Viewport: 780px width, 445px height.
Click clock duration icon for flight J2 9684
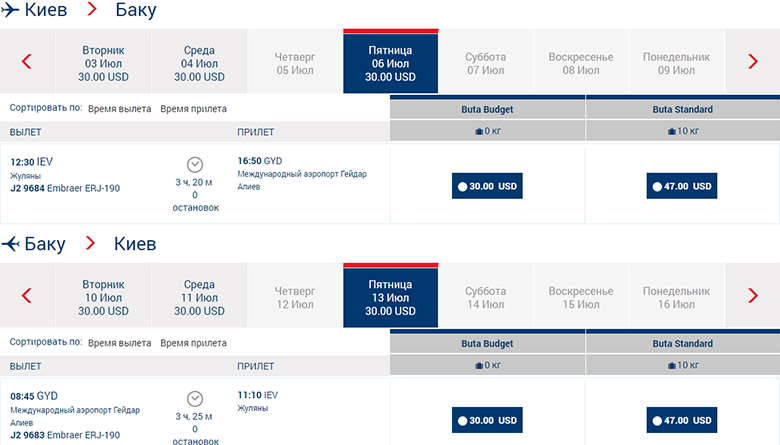(x=195, y=164)
